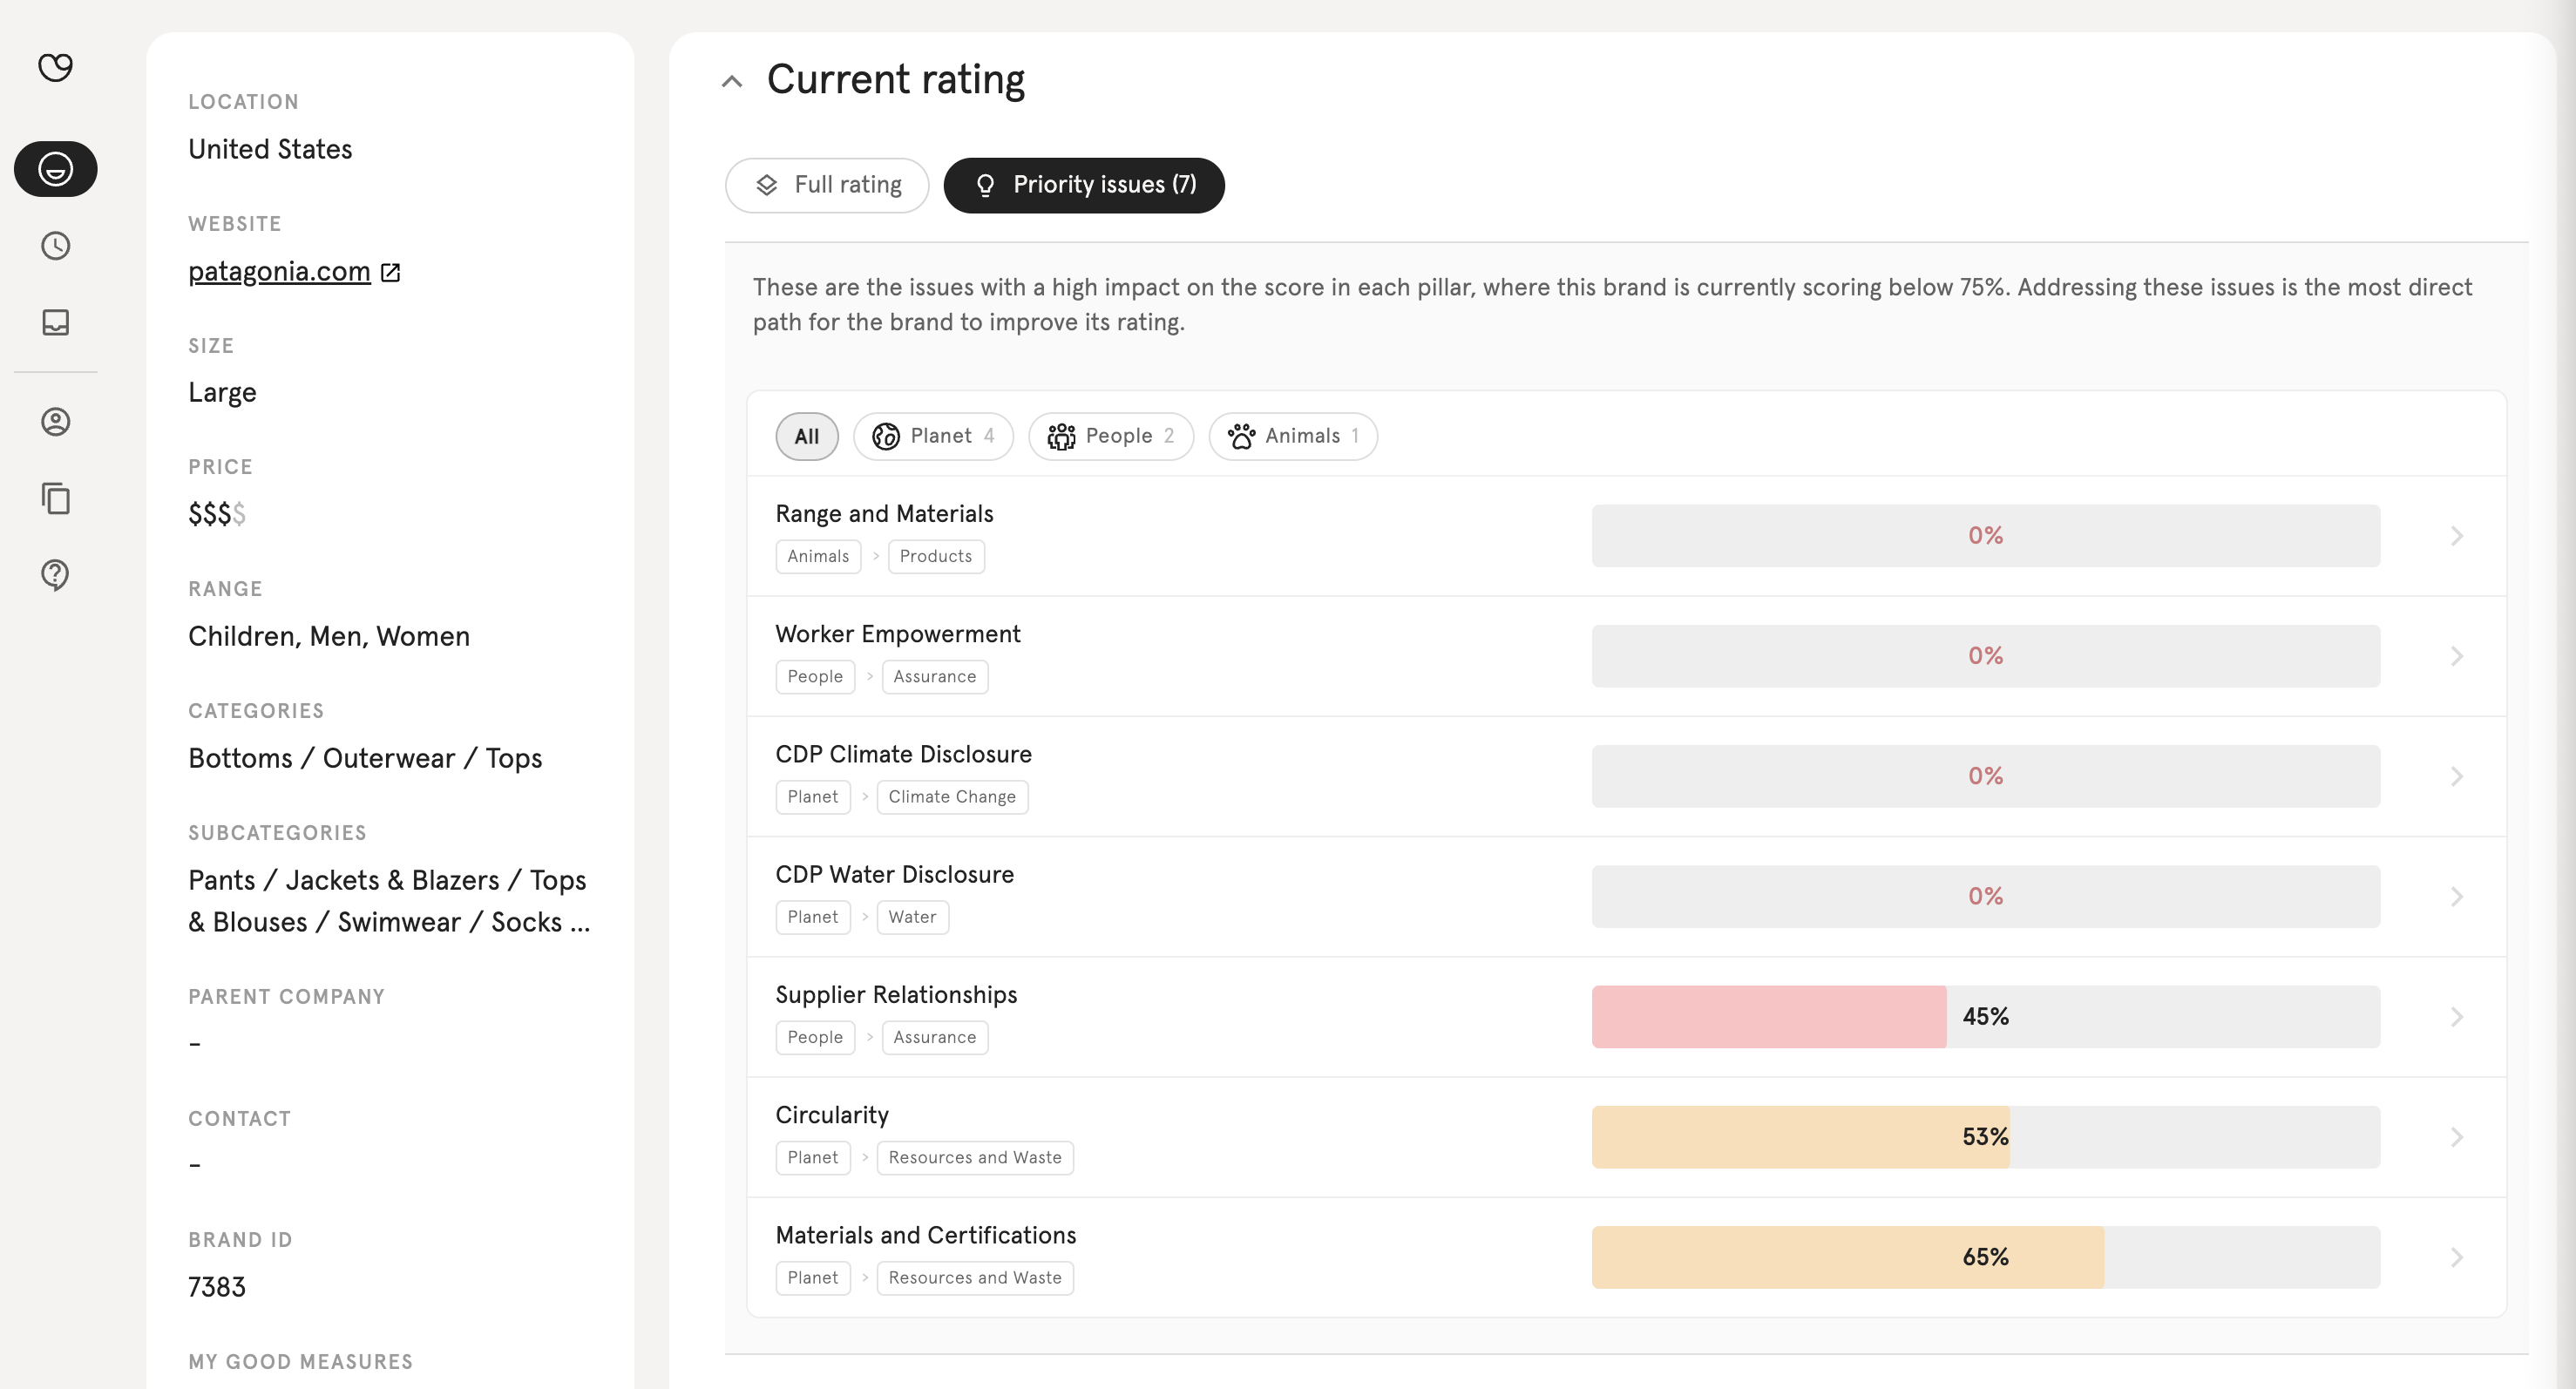
Task: Click the Supplier Relationships 45% progress bar
Action: 1985,1016
